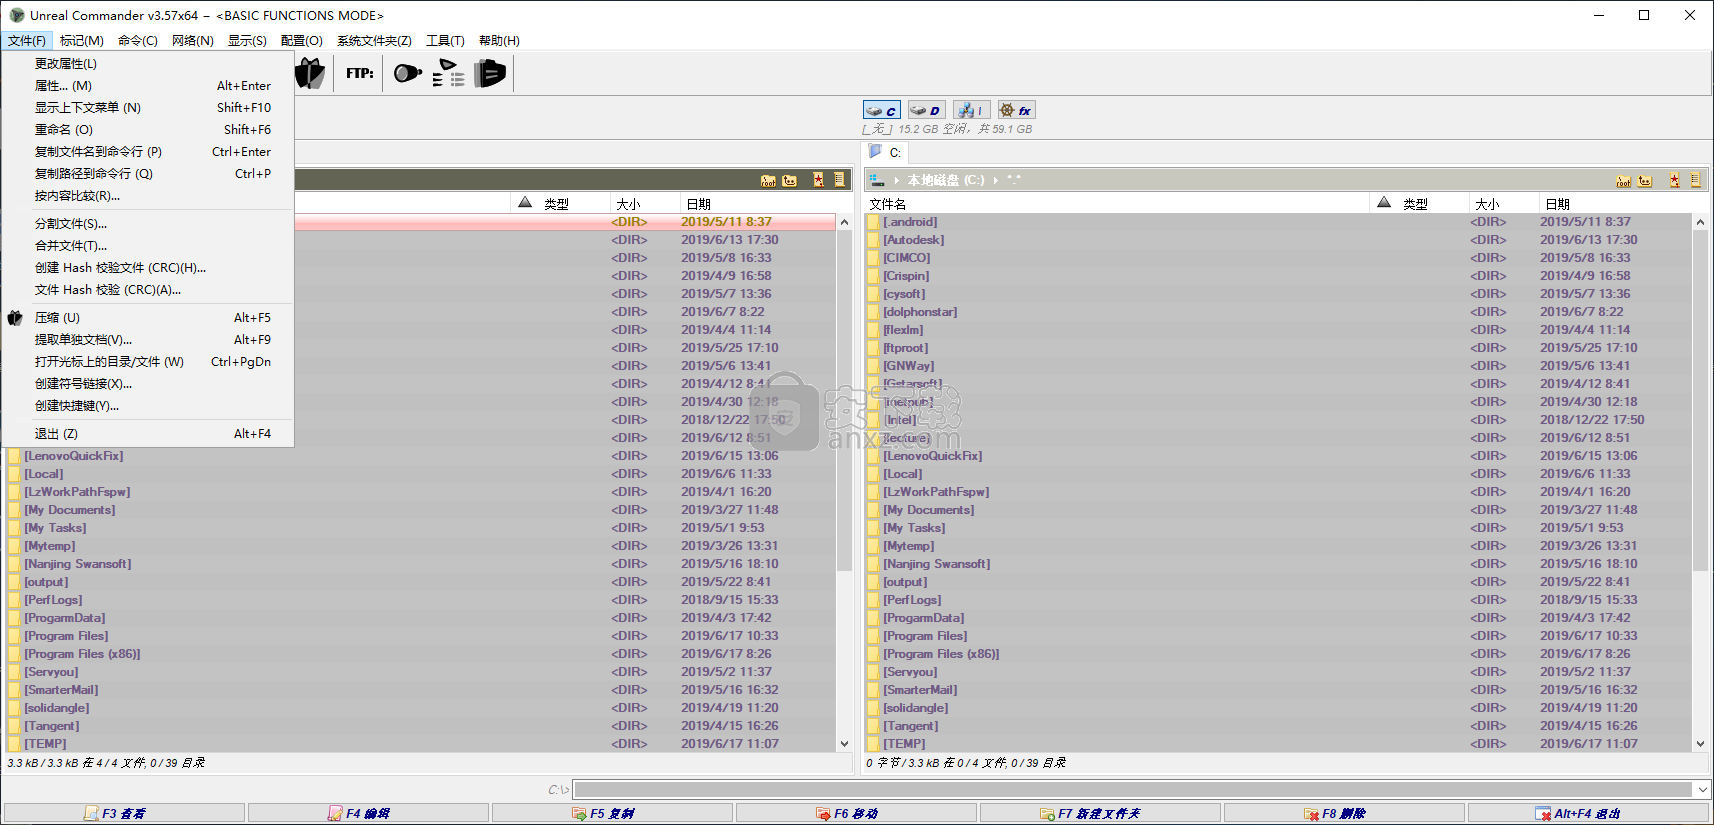
Task: Click F4 编辑 button
Action: point(368,814)
